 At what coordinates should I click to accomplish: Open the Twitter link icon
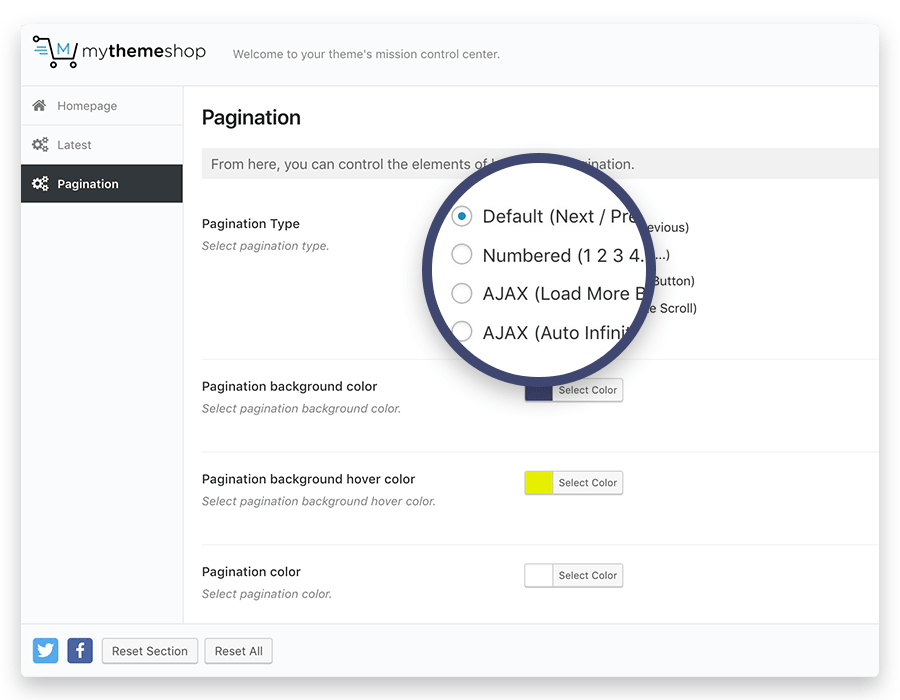pyautogui.click(x=45, y=651)
